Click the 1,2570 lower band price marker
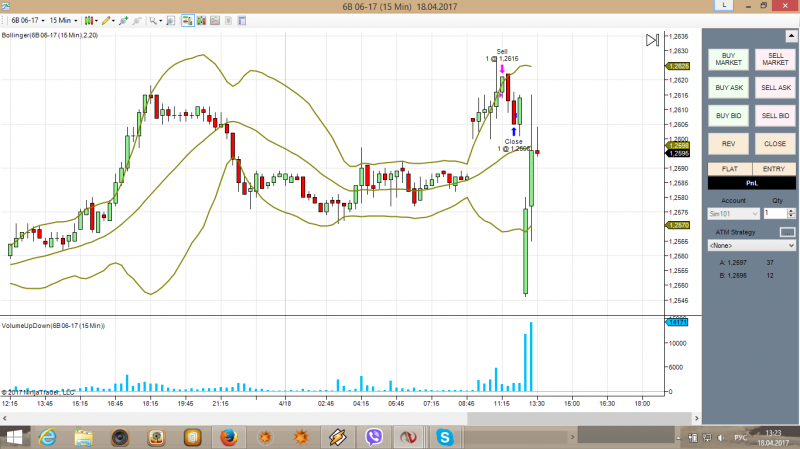800x449 pixels. (x=678, y=225)
